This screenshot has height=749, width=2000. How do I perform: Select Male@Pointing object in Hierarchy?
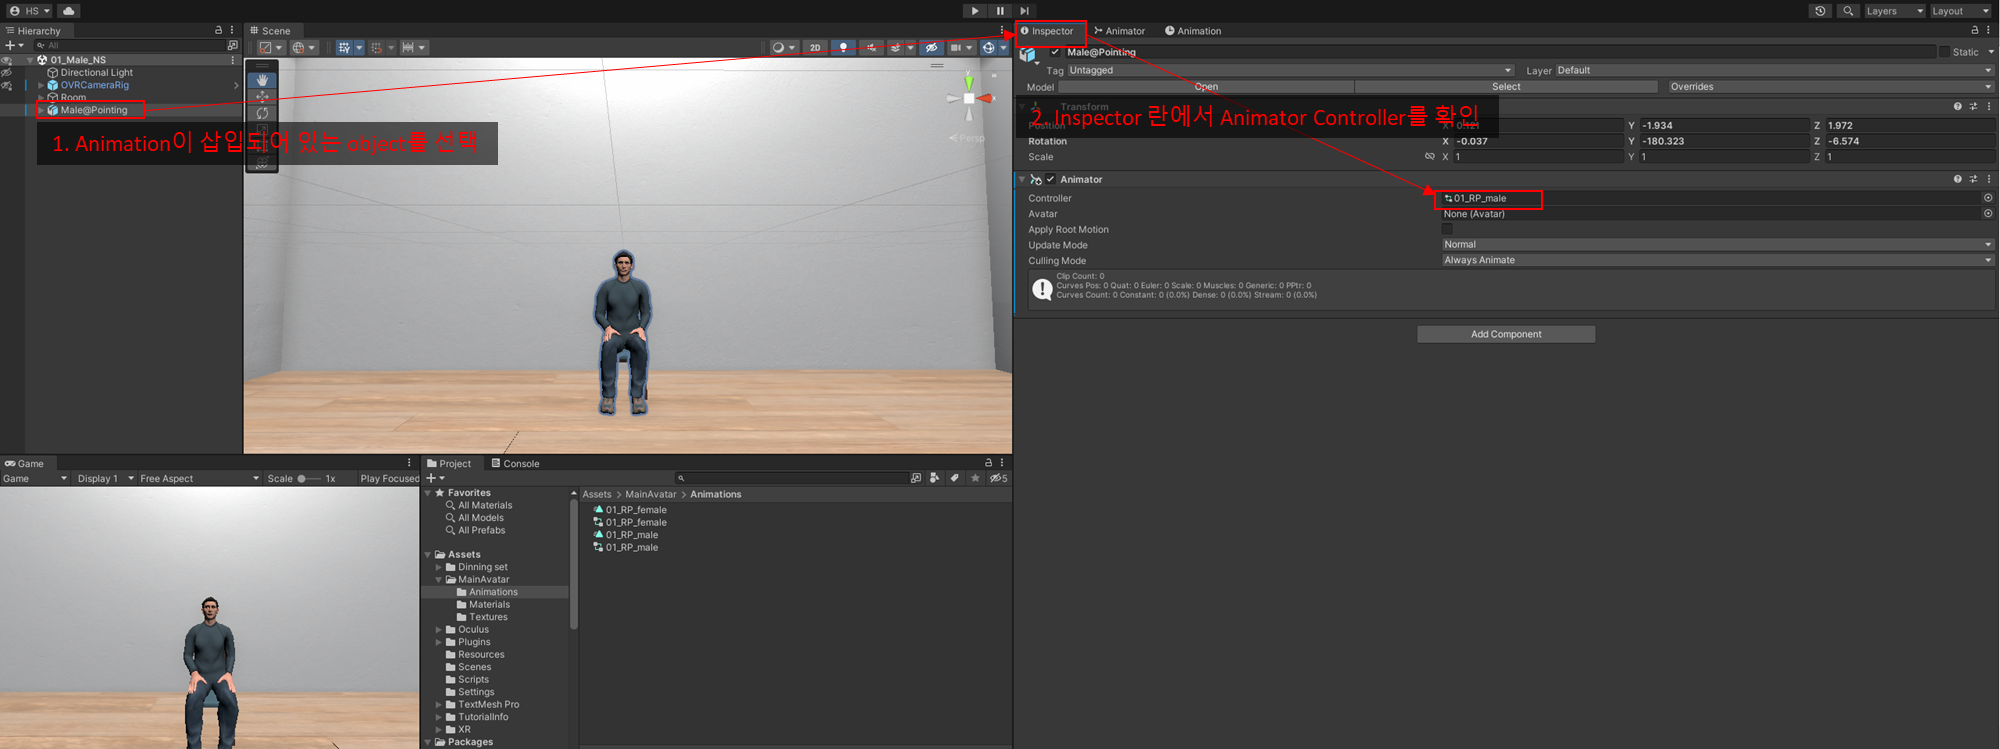pyautogui.click(x=94, y=110)
